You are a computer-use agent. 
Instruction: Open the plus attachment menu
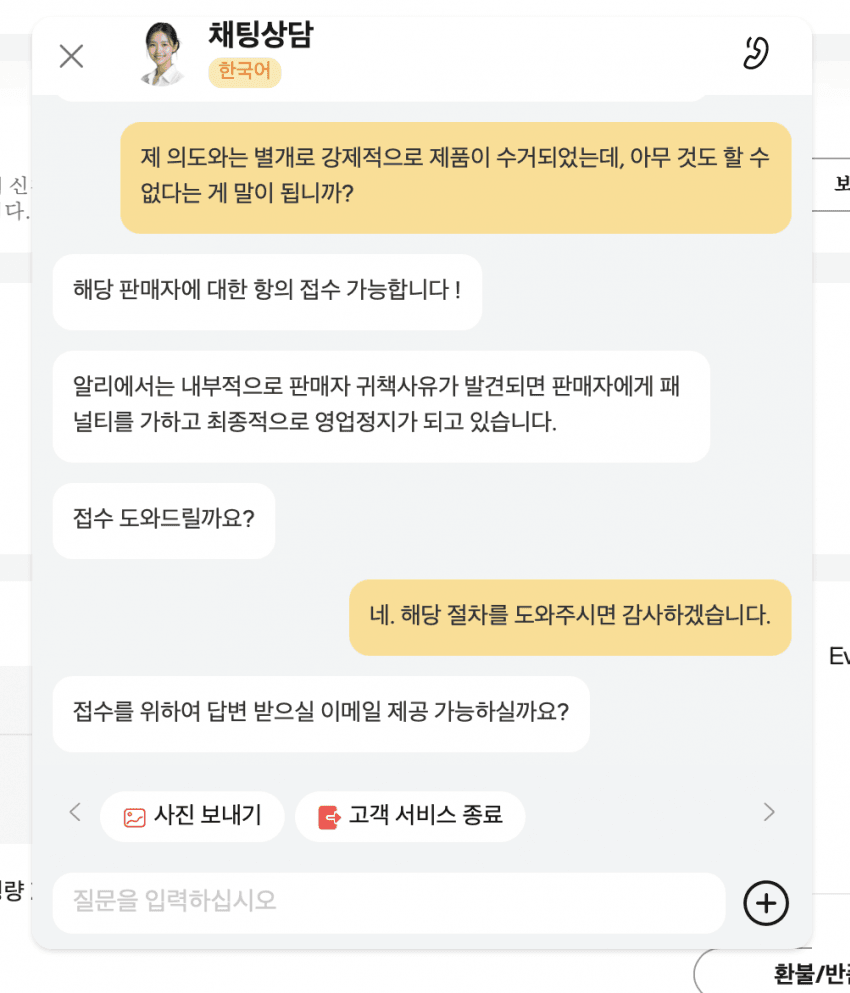[x=766, y=903]
